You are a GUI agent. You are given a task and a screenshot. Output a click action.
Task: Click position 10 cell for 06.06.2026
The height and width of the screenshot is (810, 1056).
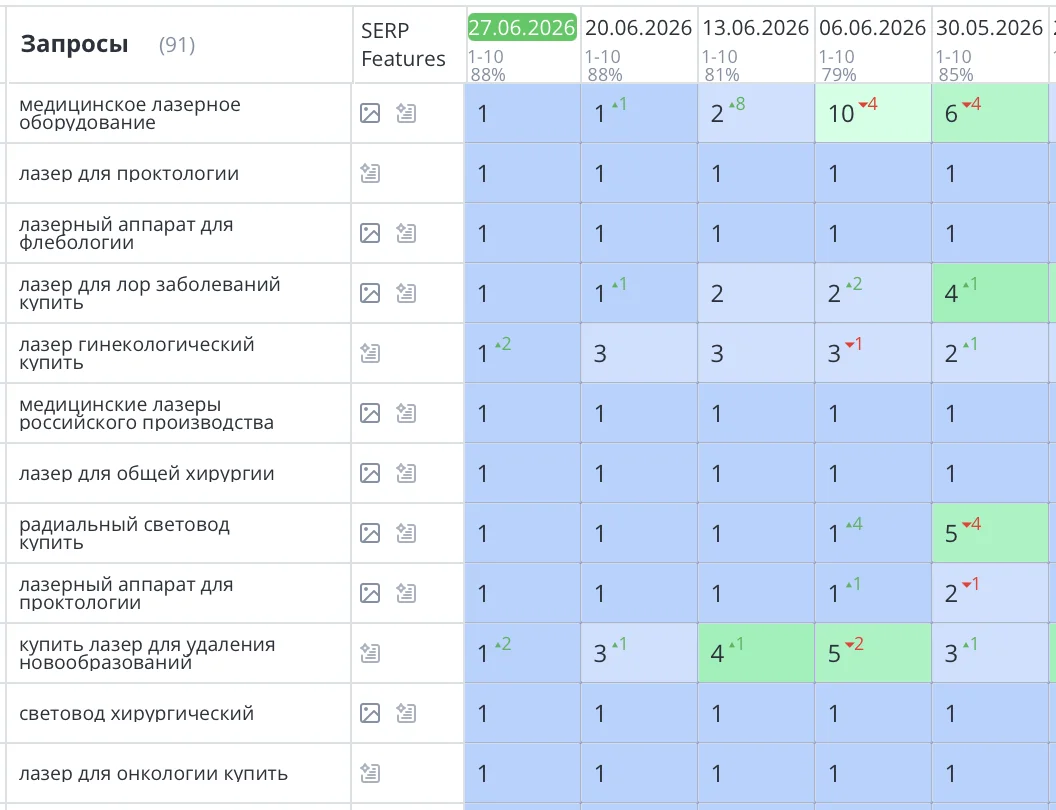point(873,113)
